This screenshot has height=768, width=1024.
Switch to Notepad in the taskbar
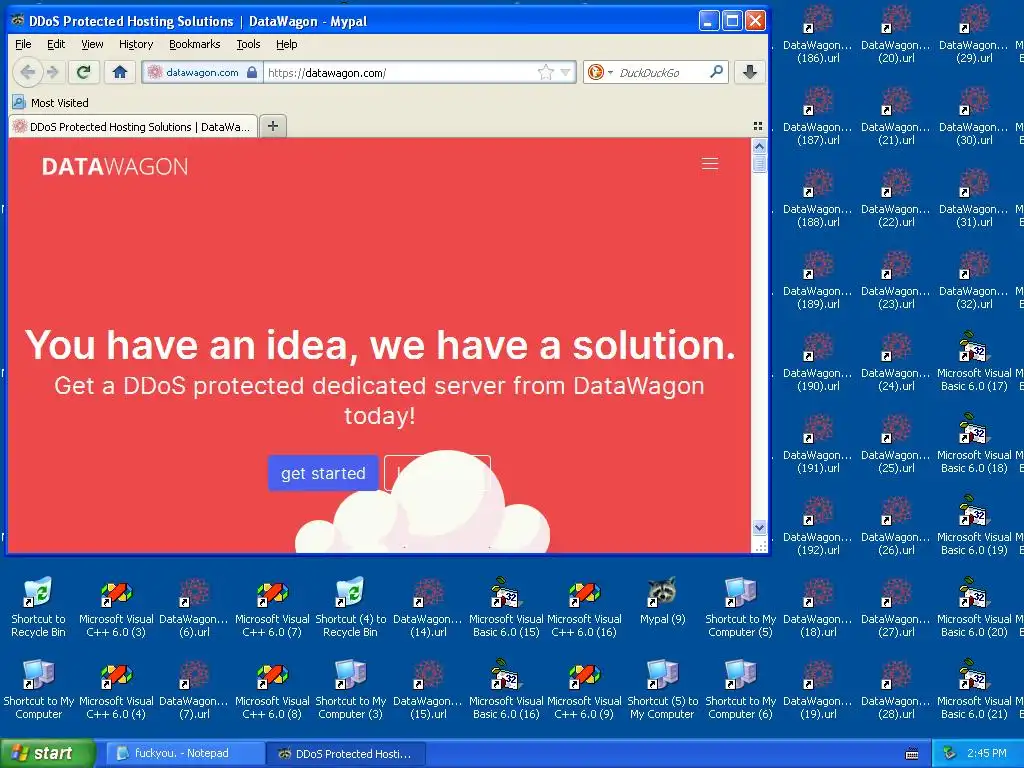click(x=183, y=753)
